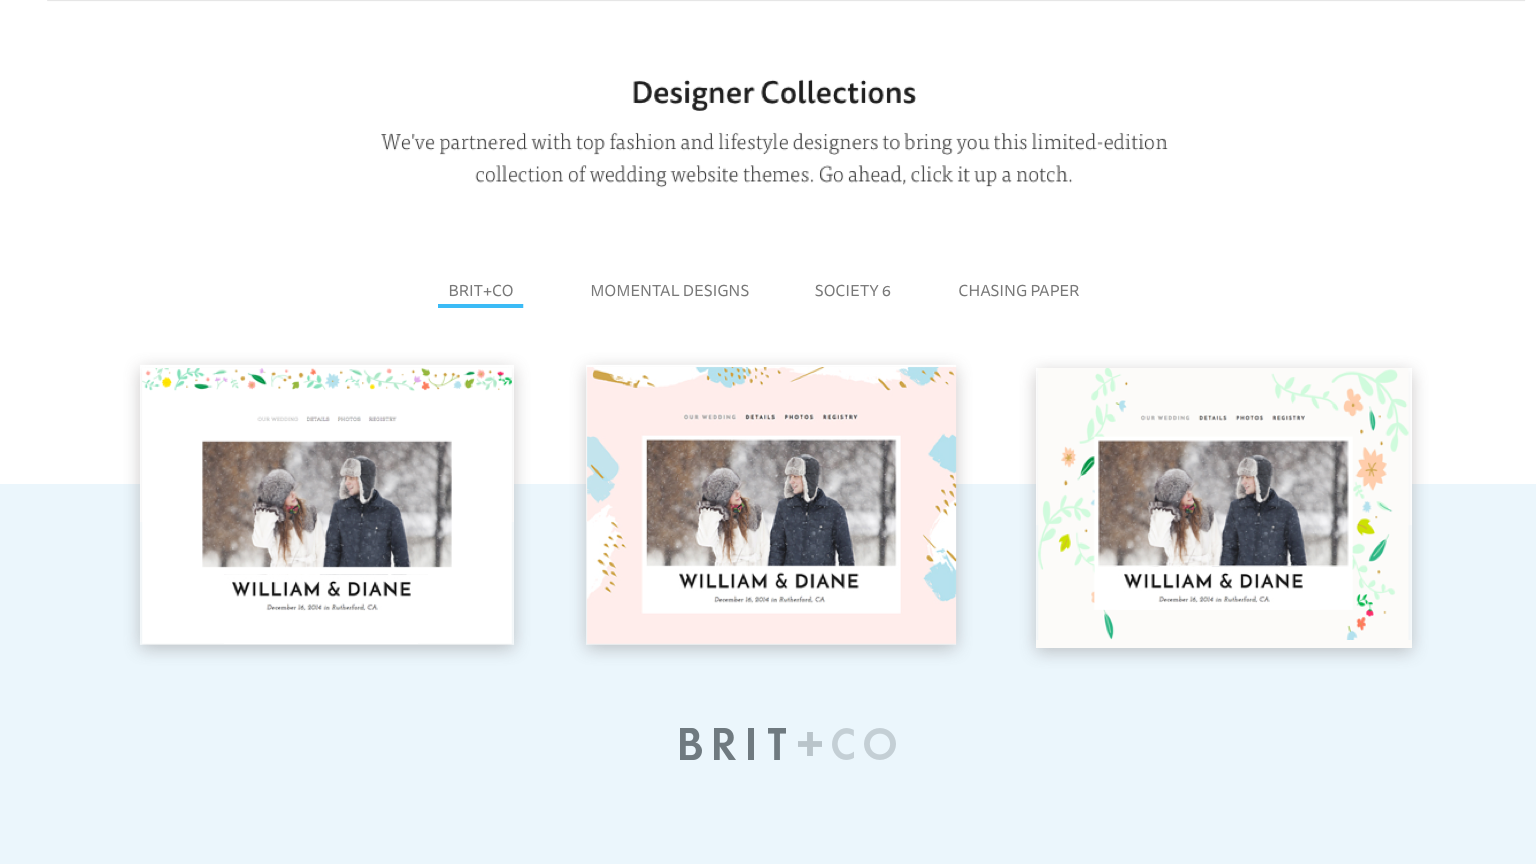Click WILLIAM & DIANE title in the first theme
Image resolution: width=1536 pixels, height=864 pixels.
point(322,589)
